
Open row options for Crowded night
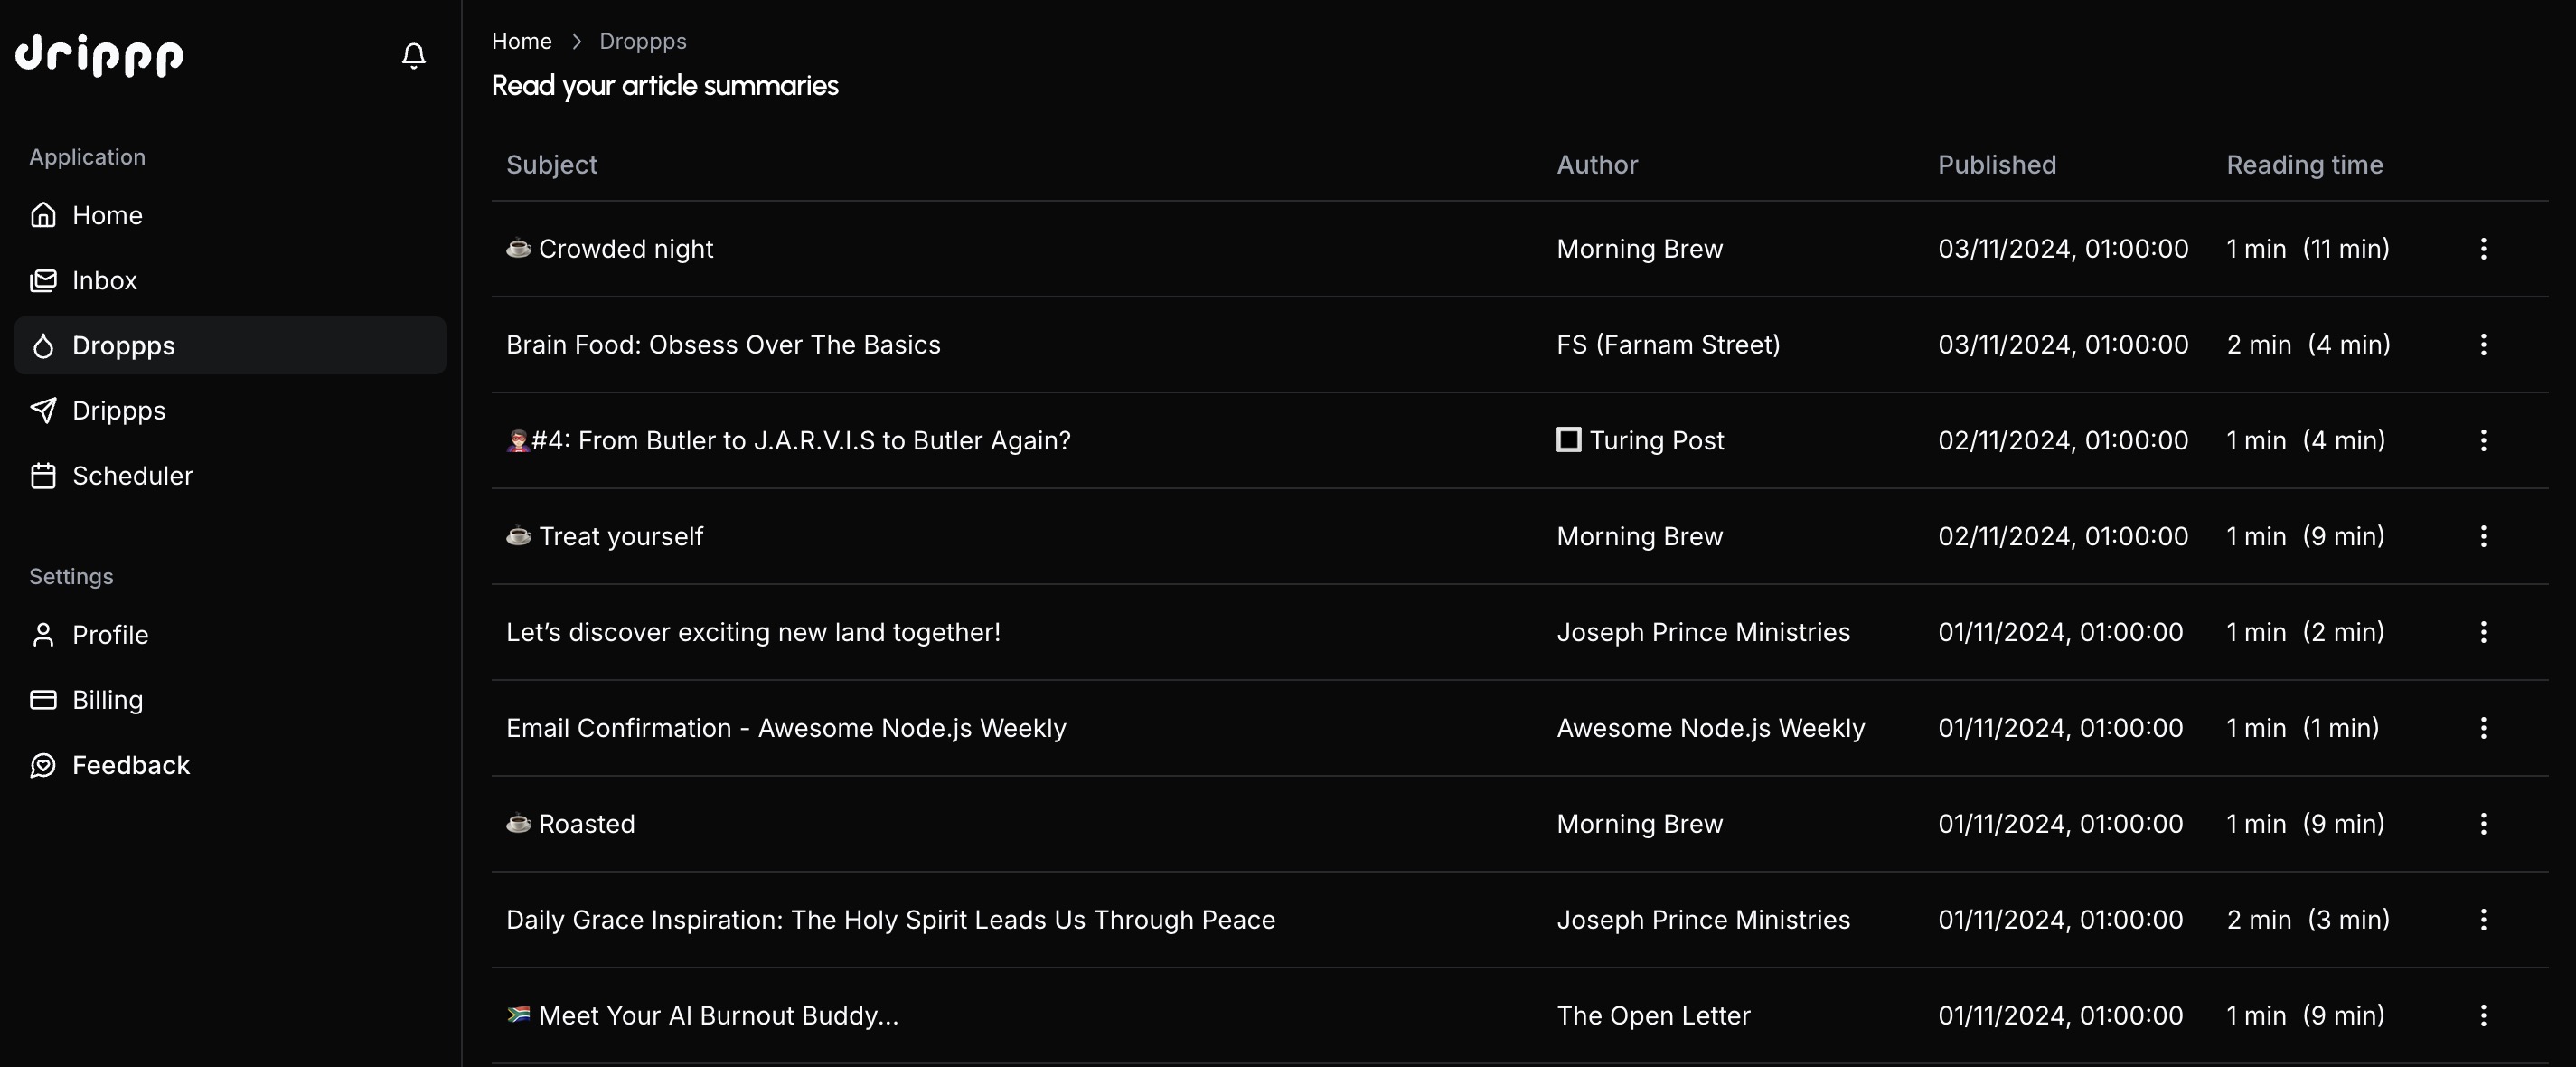pos(2483,249)
